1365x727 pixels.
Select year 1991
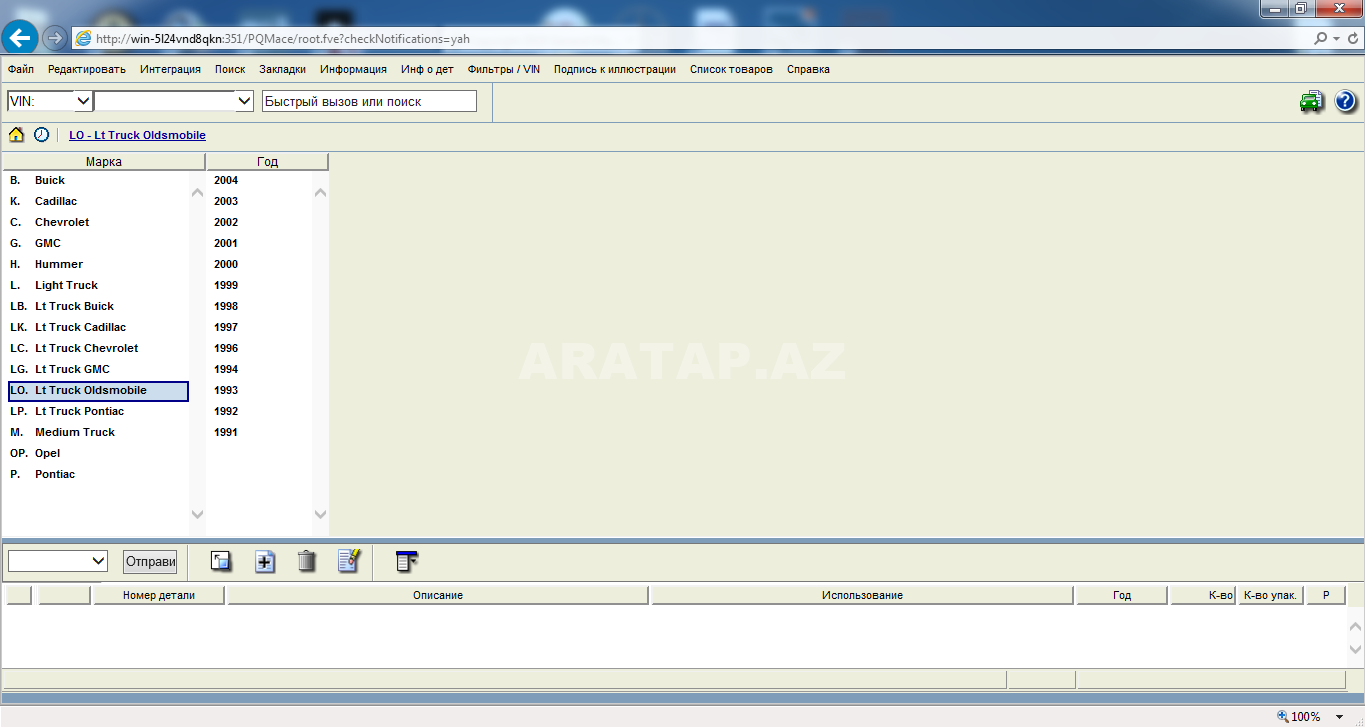[x=226, y=432]
